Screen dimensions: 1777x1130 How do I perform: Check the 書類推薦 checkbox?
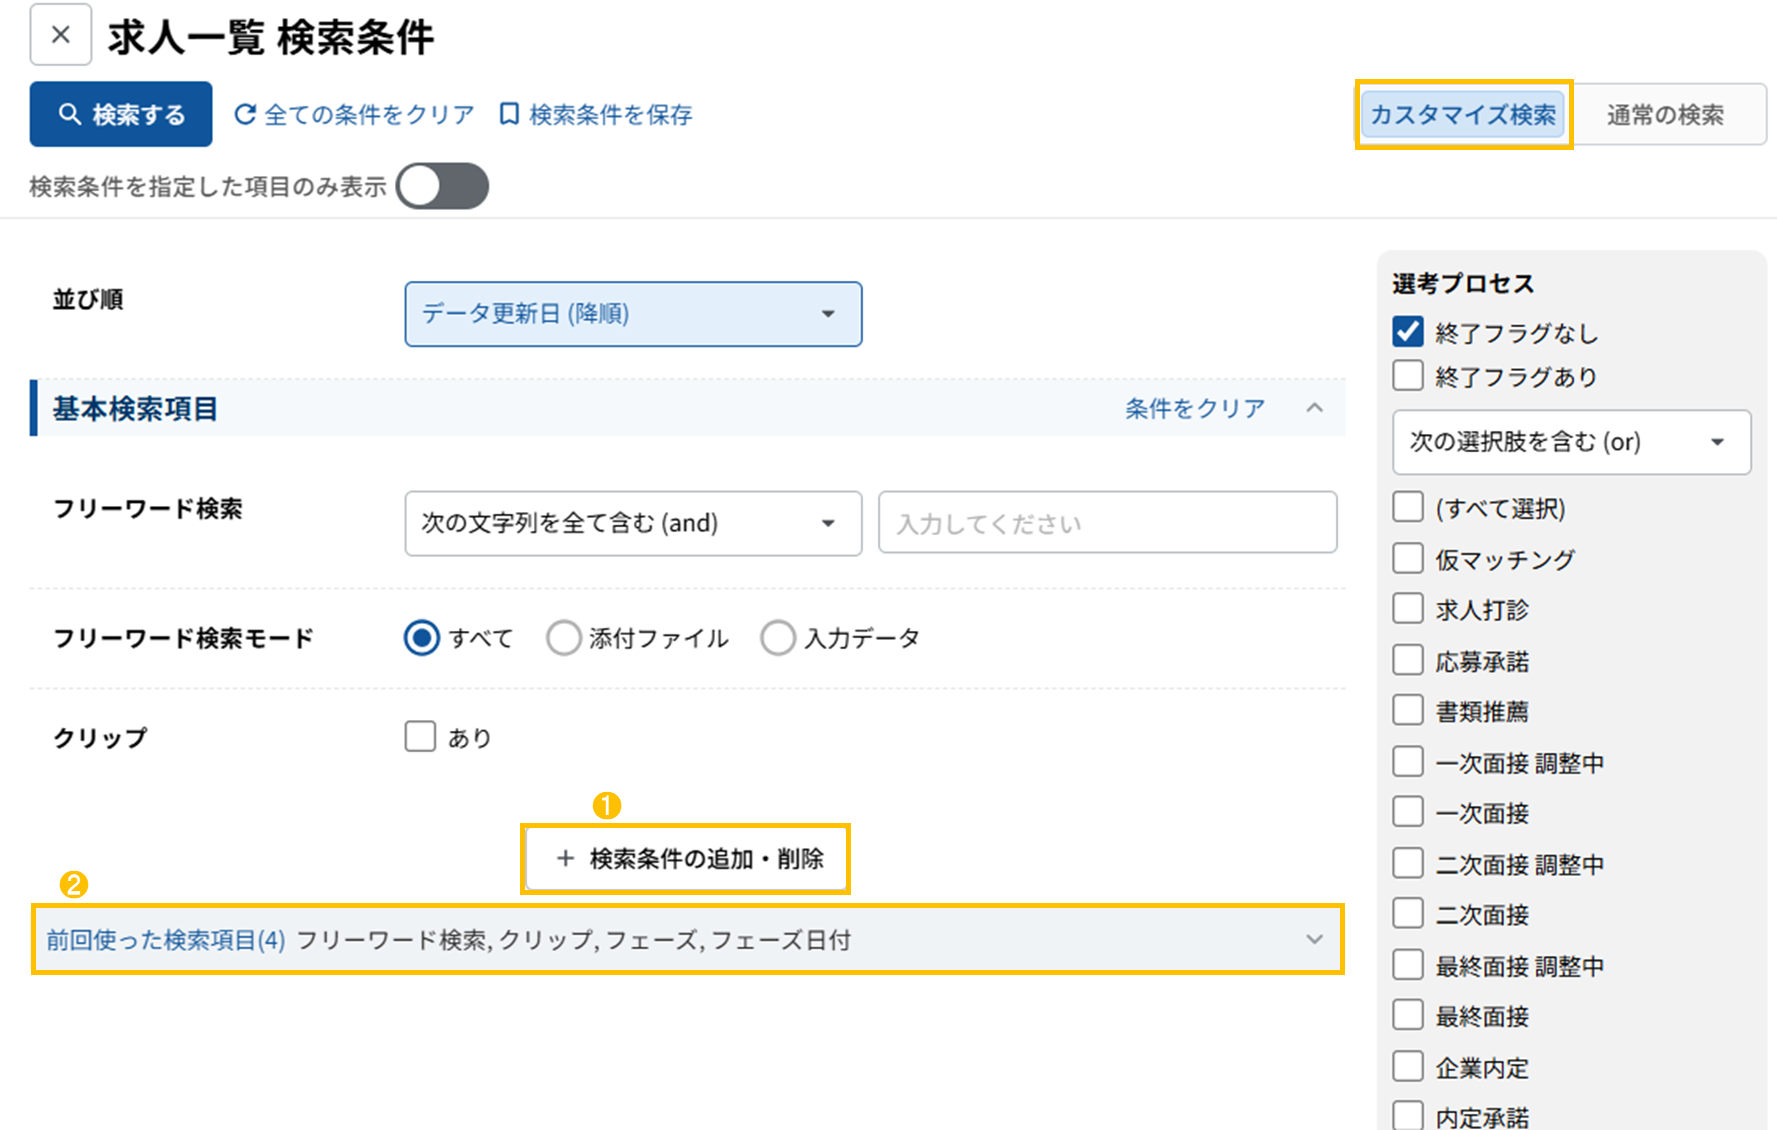click(1408, 711)
